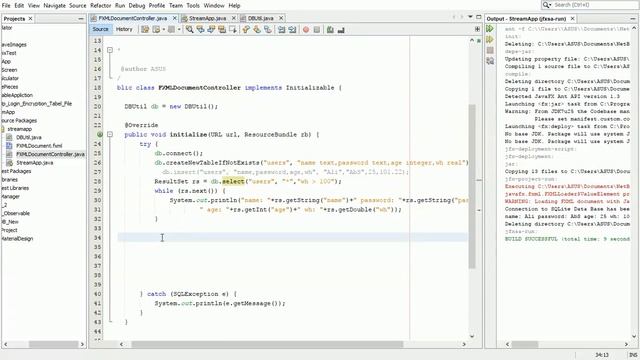Click in the Search field
Viewport: 640px width, 360px height.
coord(594,5)
